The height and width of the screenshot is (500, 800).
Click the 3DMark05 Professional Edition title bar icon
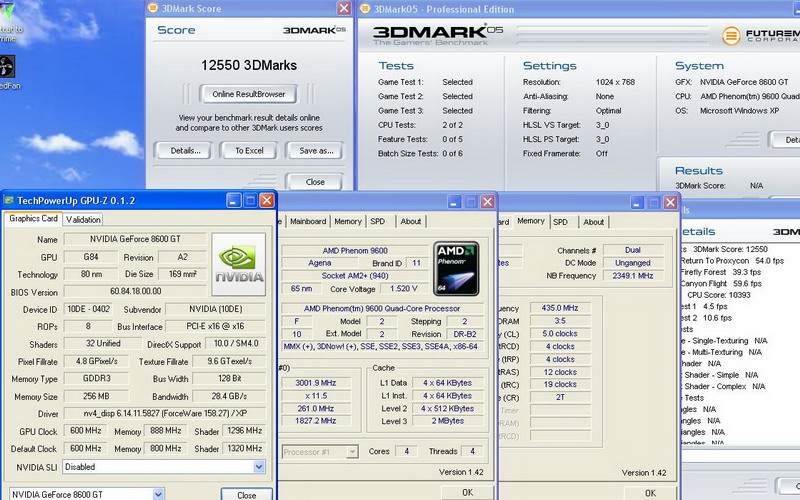click(365, 9)
